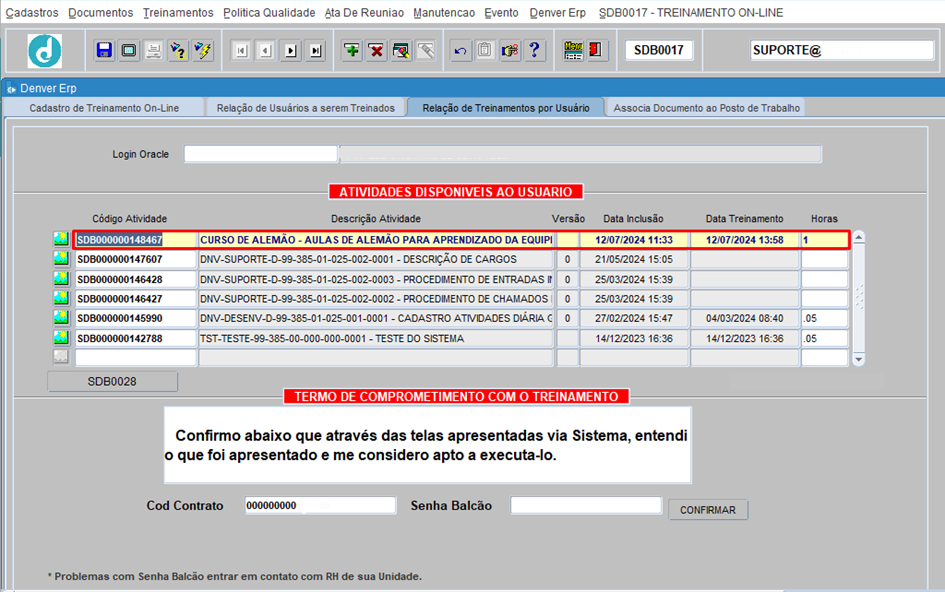945x592 pixels.
Task: Open help with the question mark icon
Action: [535, 51]
